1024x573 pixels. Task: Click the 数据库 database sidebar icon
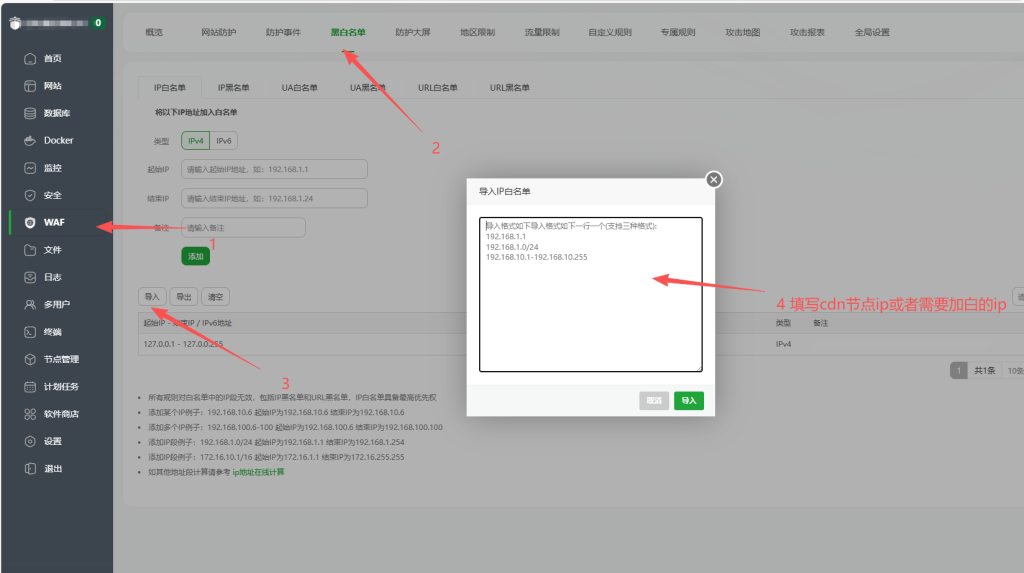[30, 113]
